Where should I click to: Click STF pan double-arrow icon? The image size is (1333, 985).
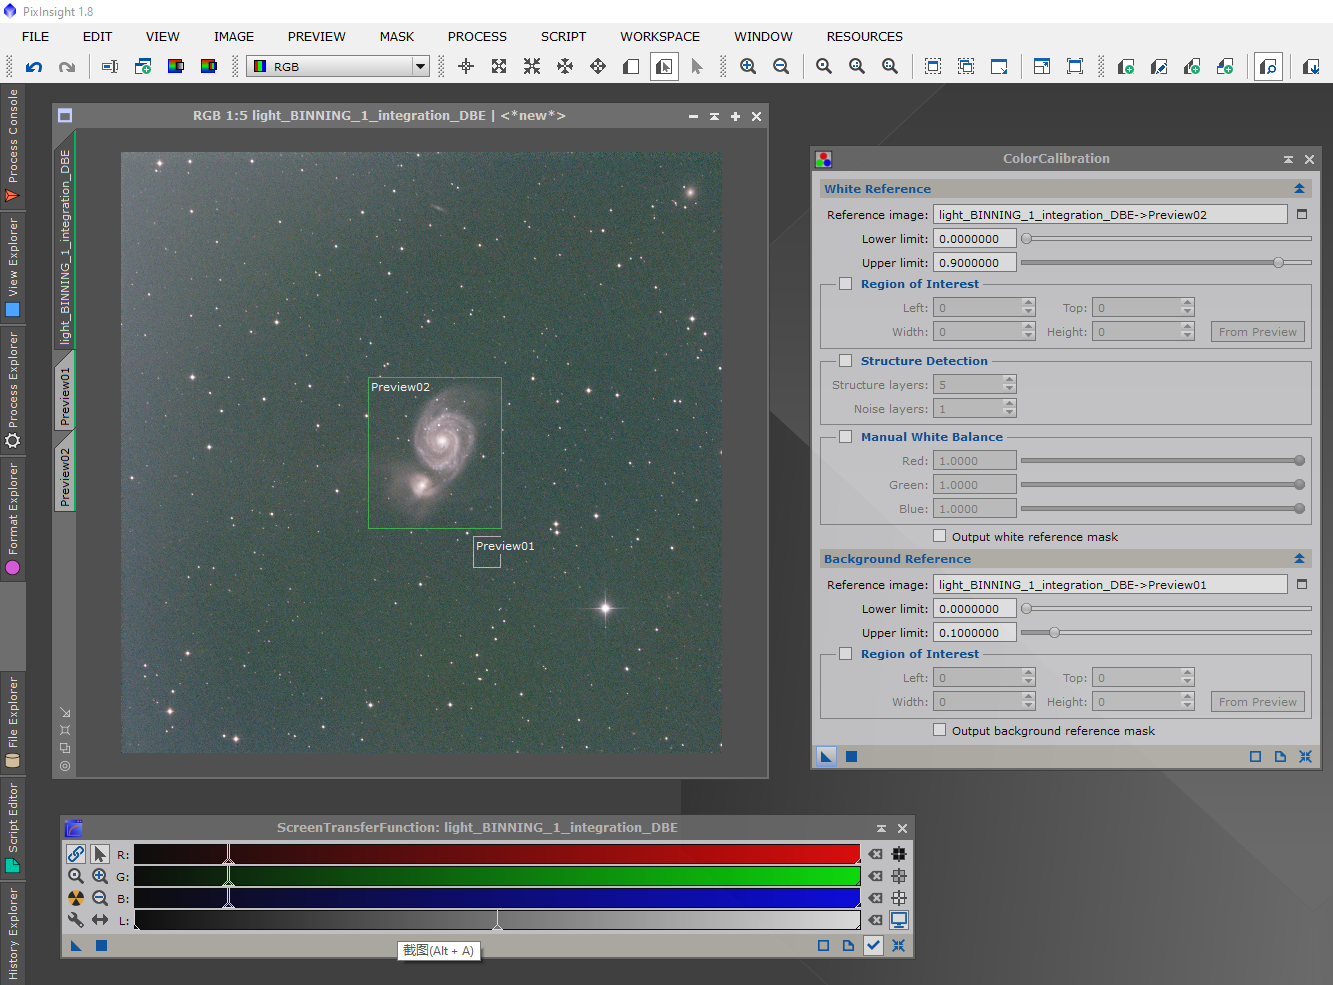(100, 920)
